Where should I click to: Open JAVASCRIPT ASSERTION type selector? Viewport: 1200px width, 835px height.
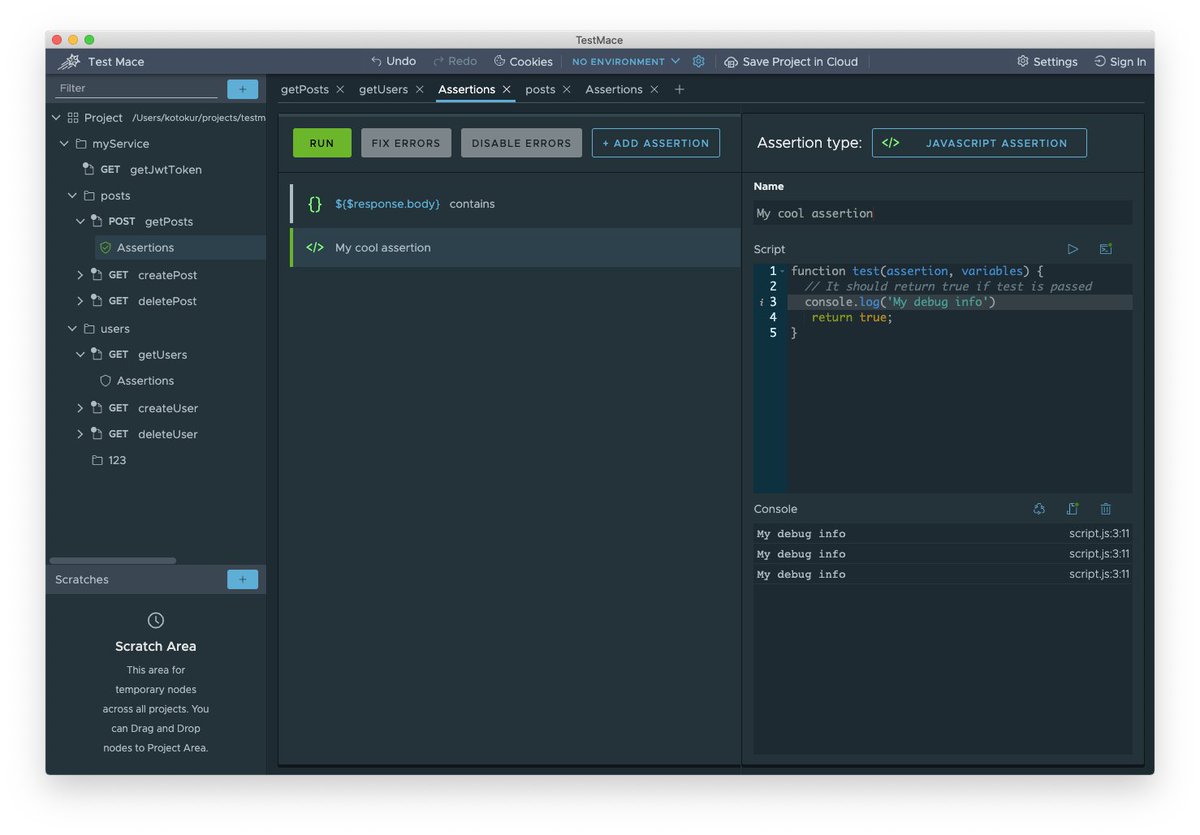click(x=979, y=143)
